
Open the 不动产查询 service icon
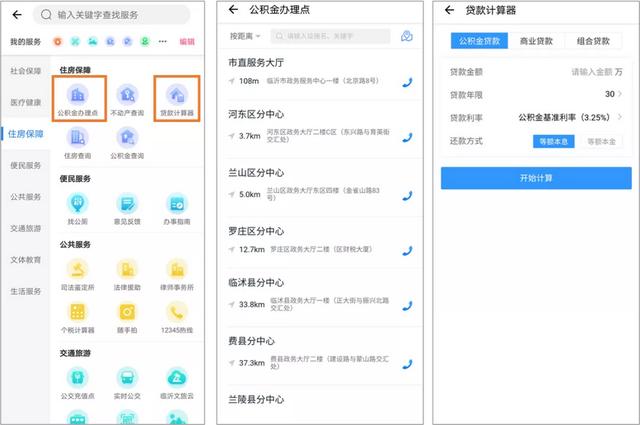coord(127,98)
